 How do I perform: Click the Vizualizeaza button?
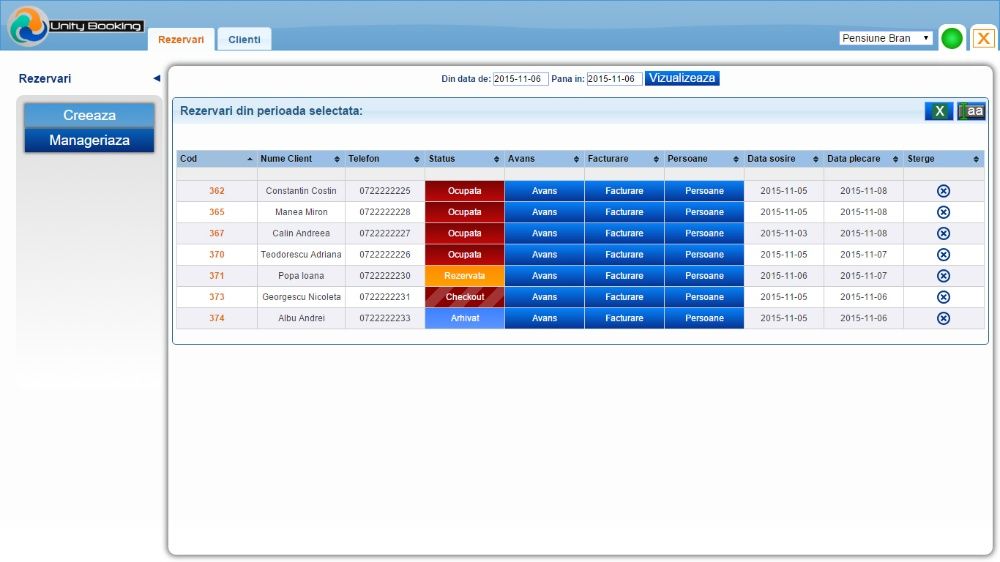point(682,78)
